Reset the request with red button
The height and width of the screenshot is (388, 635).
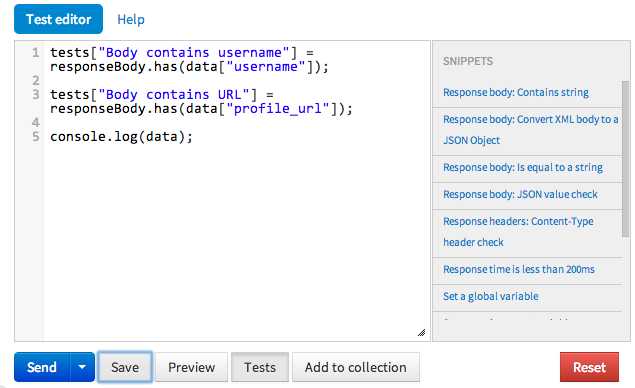(589, 367)
